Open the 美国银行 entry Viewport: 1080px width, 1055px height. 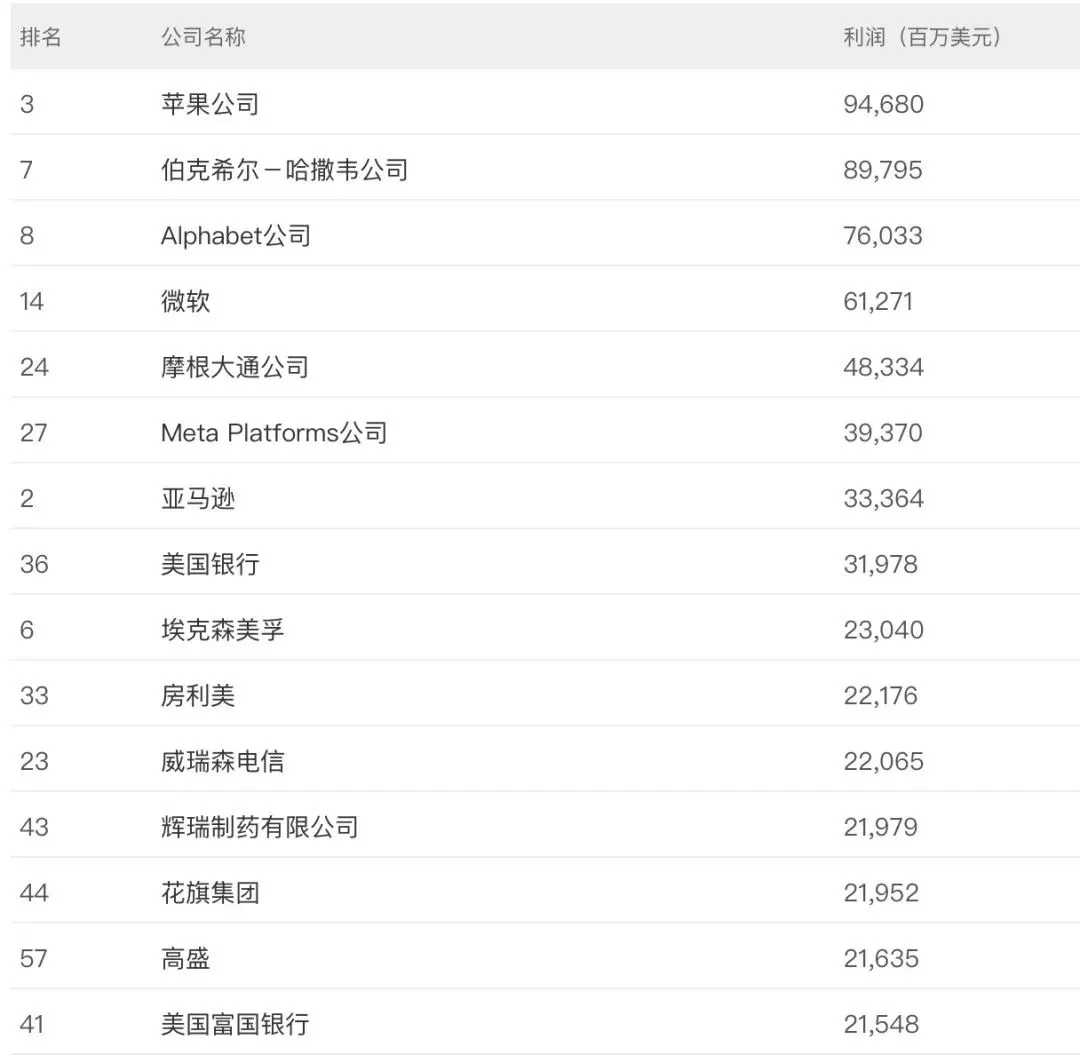(210, 564)
